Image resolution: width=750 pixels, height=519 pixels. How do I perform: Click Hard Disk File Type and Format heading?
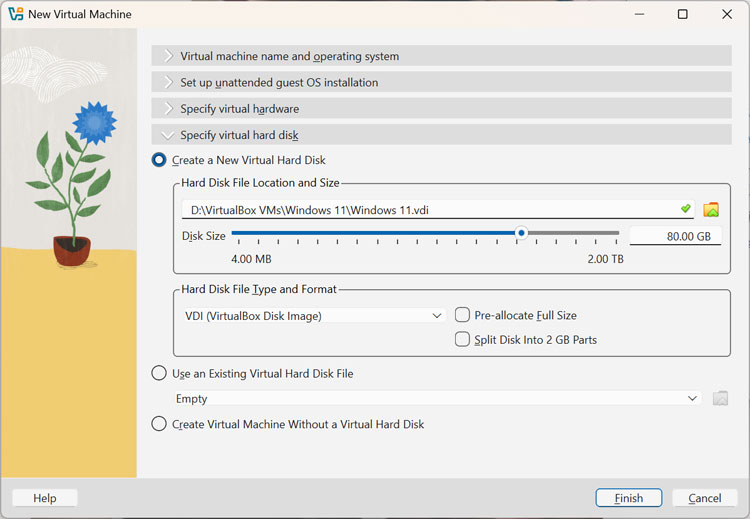[x=259, y=289]
